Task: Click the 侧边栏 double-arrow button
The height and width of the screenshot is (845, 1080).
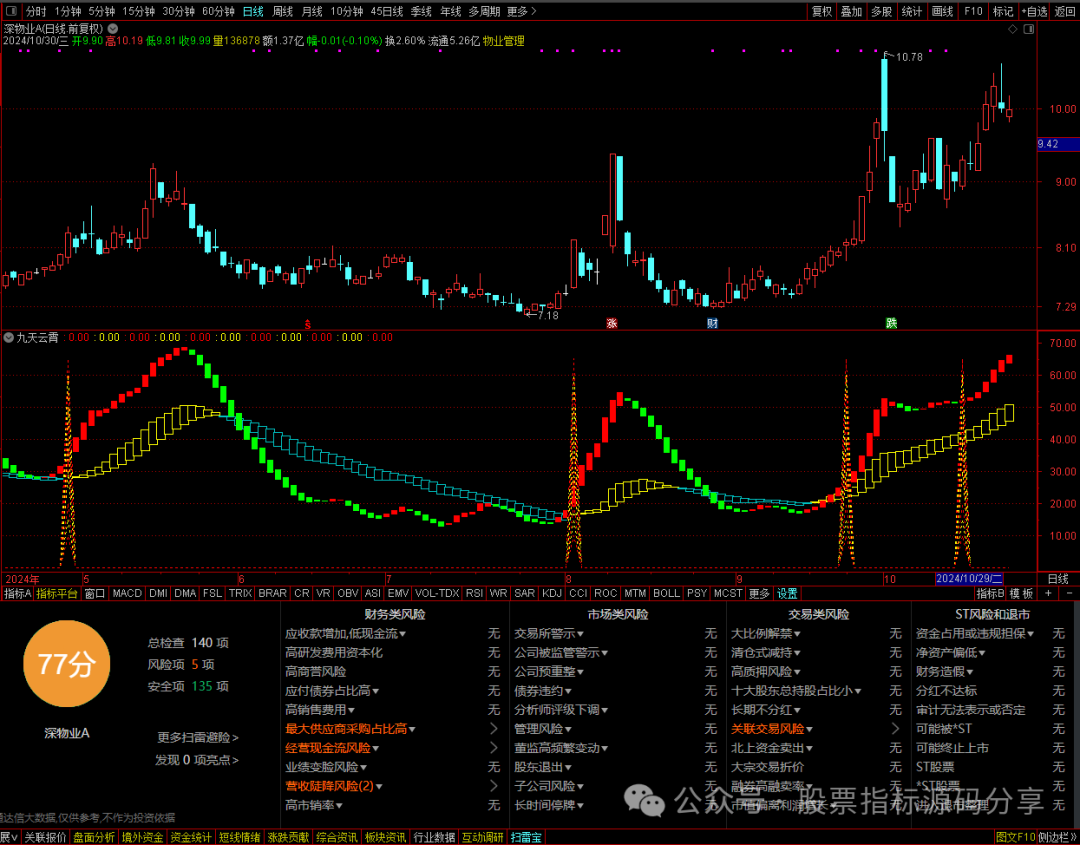Action: 1057,837
